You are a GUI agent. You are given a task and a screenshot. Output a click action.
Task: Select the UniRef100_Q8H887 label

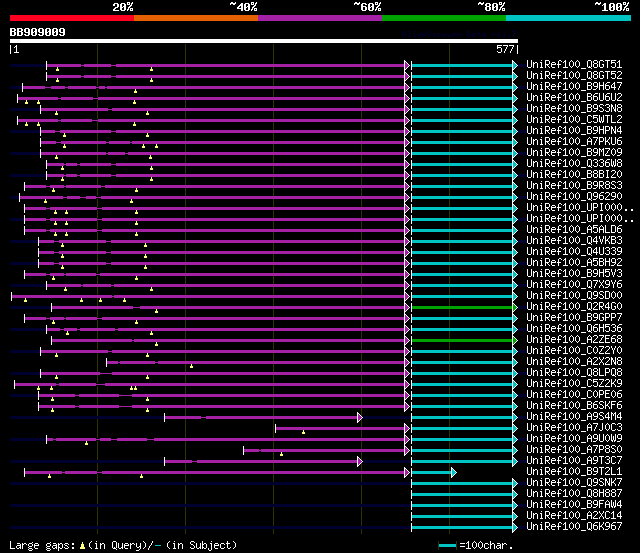574,494
